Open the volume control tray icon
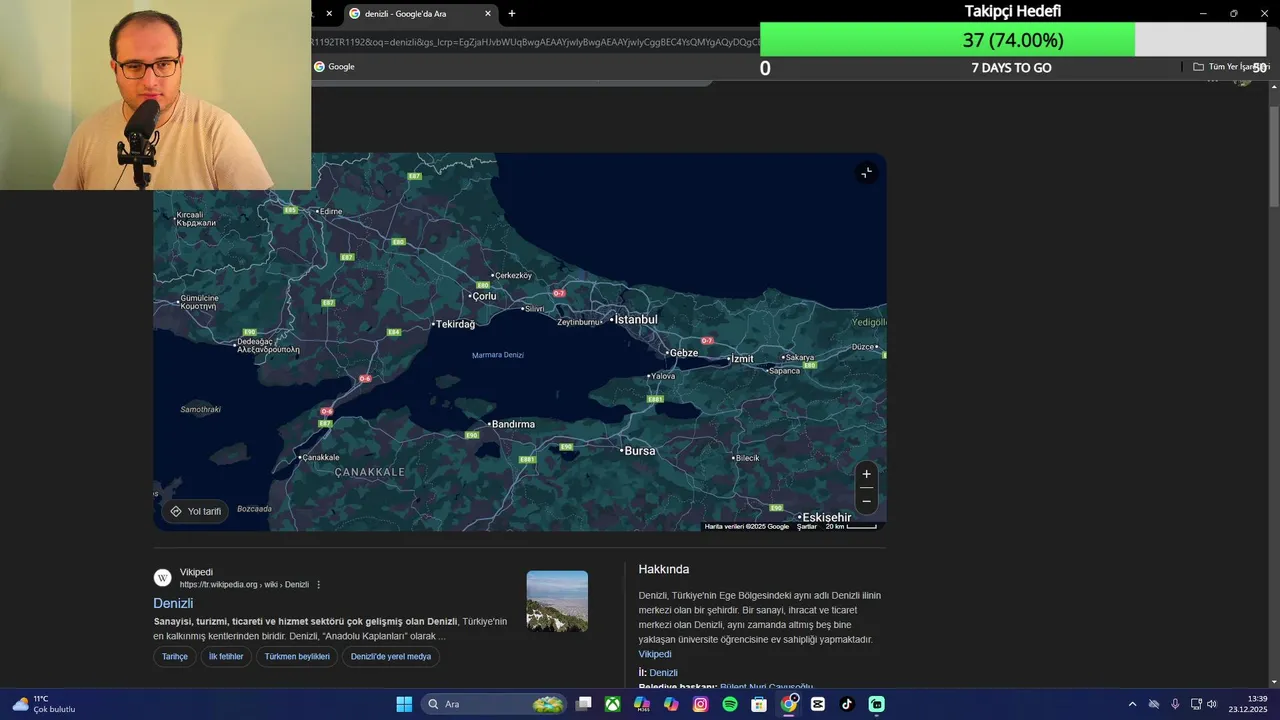 pos(1212,704)
